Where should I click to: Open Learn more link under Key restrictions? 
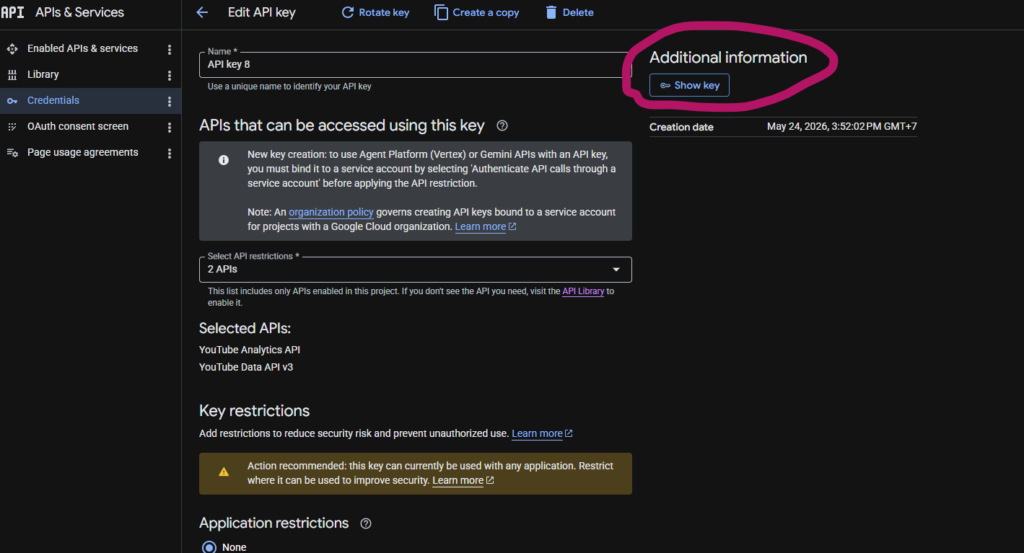(542, 434)
